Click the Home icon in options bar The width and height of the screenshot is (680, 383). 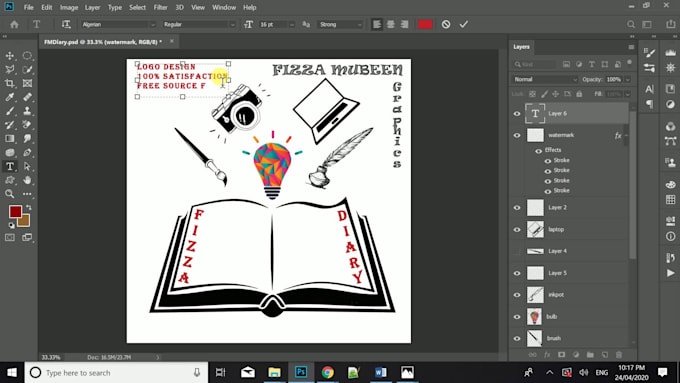click(x=14, y=24)
